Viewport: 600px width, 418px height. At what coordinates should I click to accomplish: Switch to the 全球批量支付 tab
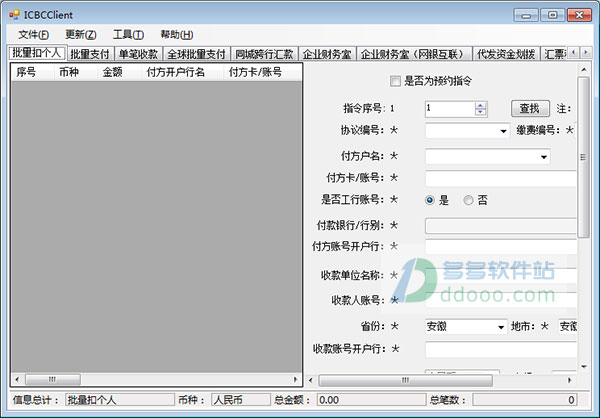[196, 54]
